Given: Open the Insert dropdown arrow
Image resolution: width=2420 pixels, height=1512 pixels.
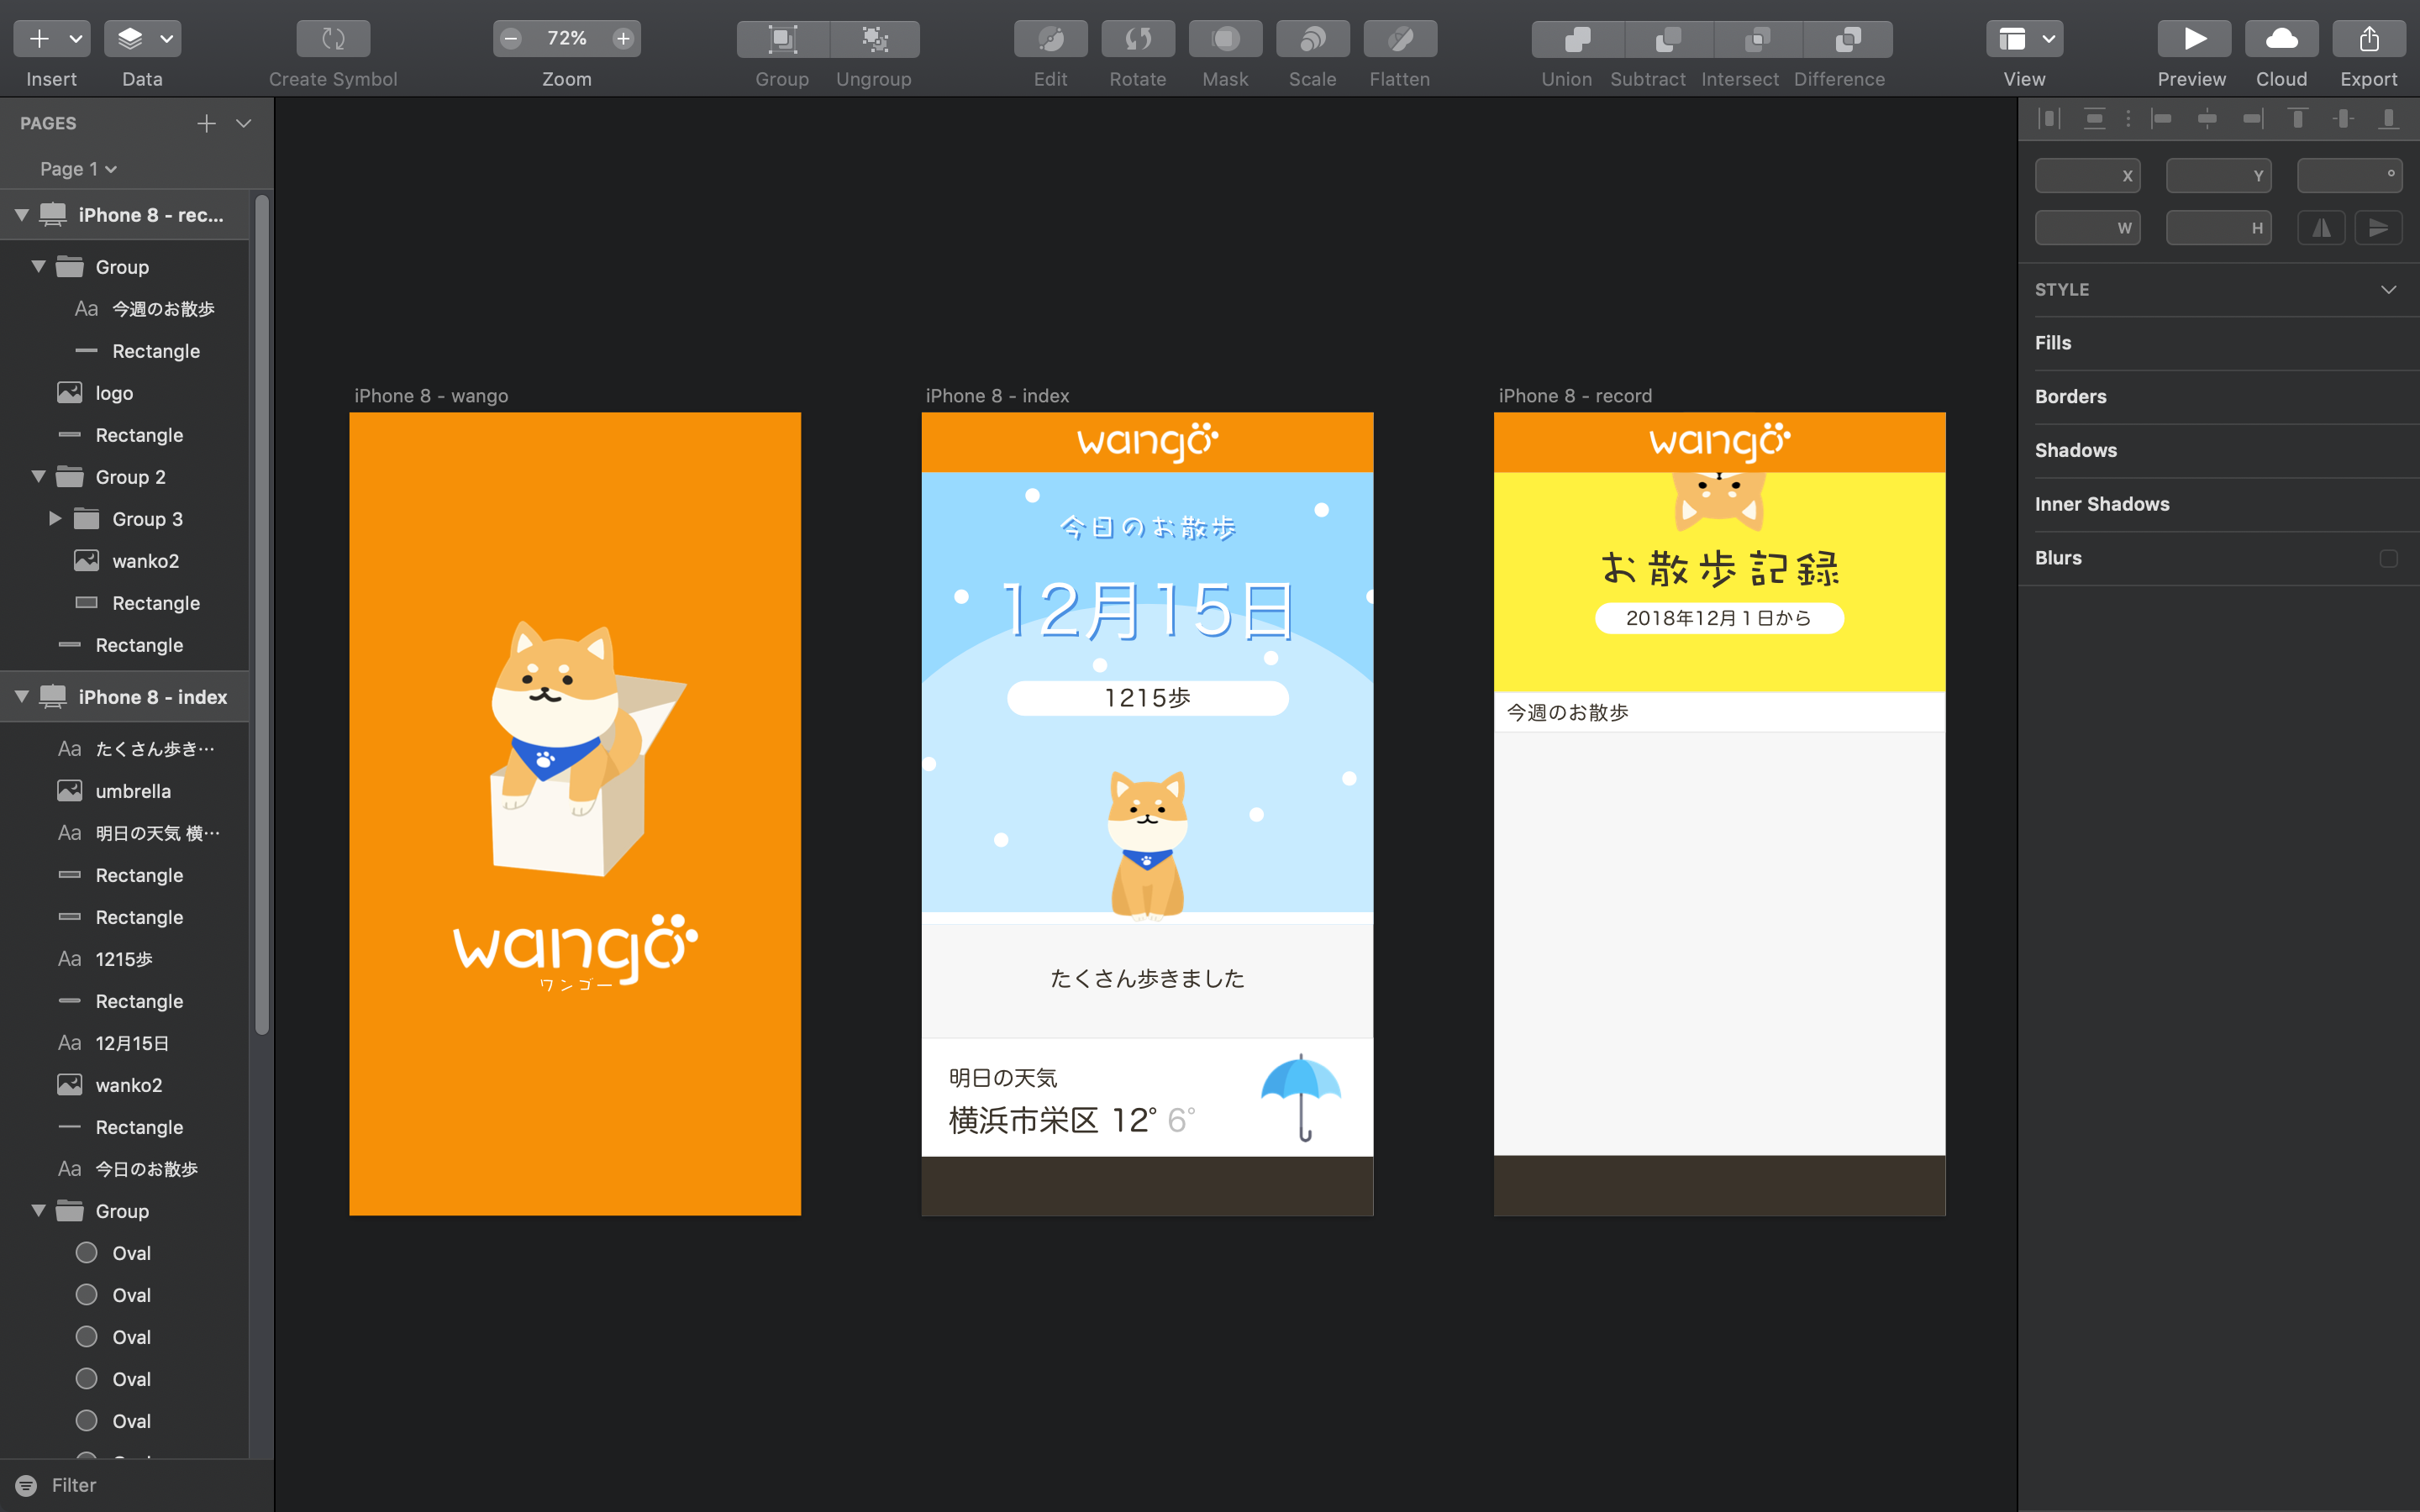Looking at the screenshot, I should point(76,39).
